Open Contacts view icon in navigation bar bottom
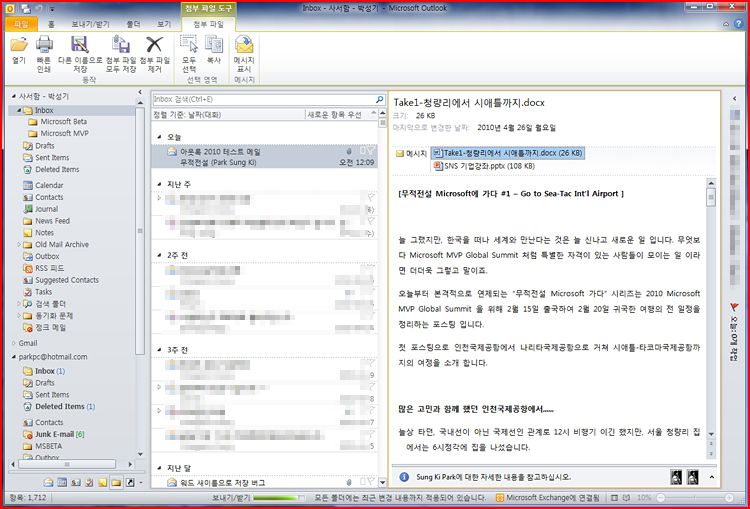This screenshot has height=509, width=750. (x=76, y=482)
